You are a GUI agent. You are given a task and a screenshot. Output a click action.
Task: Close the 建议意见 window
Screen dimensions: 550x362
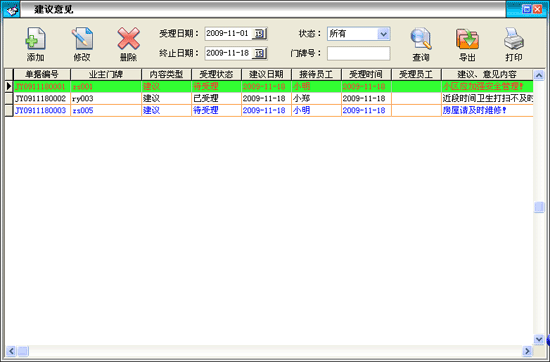coord(537,9)
